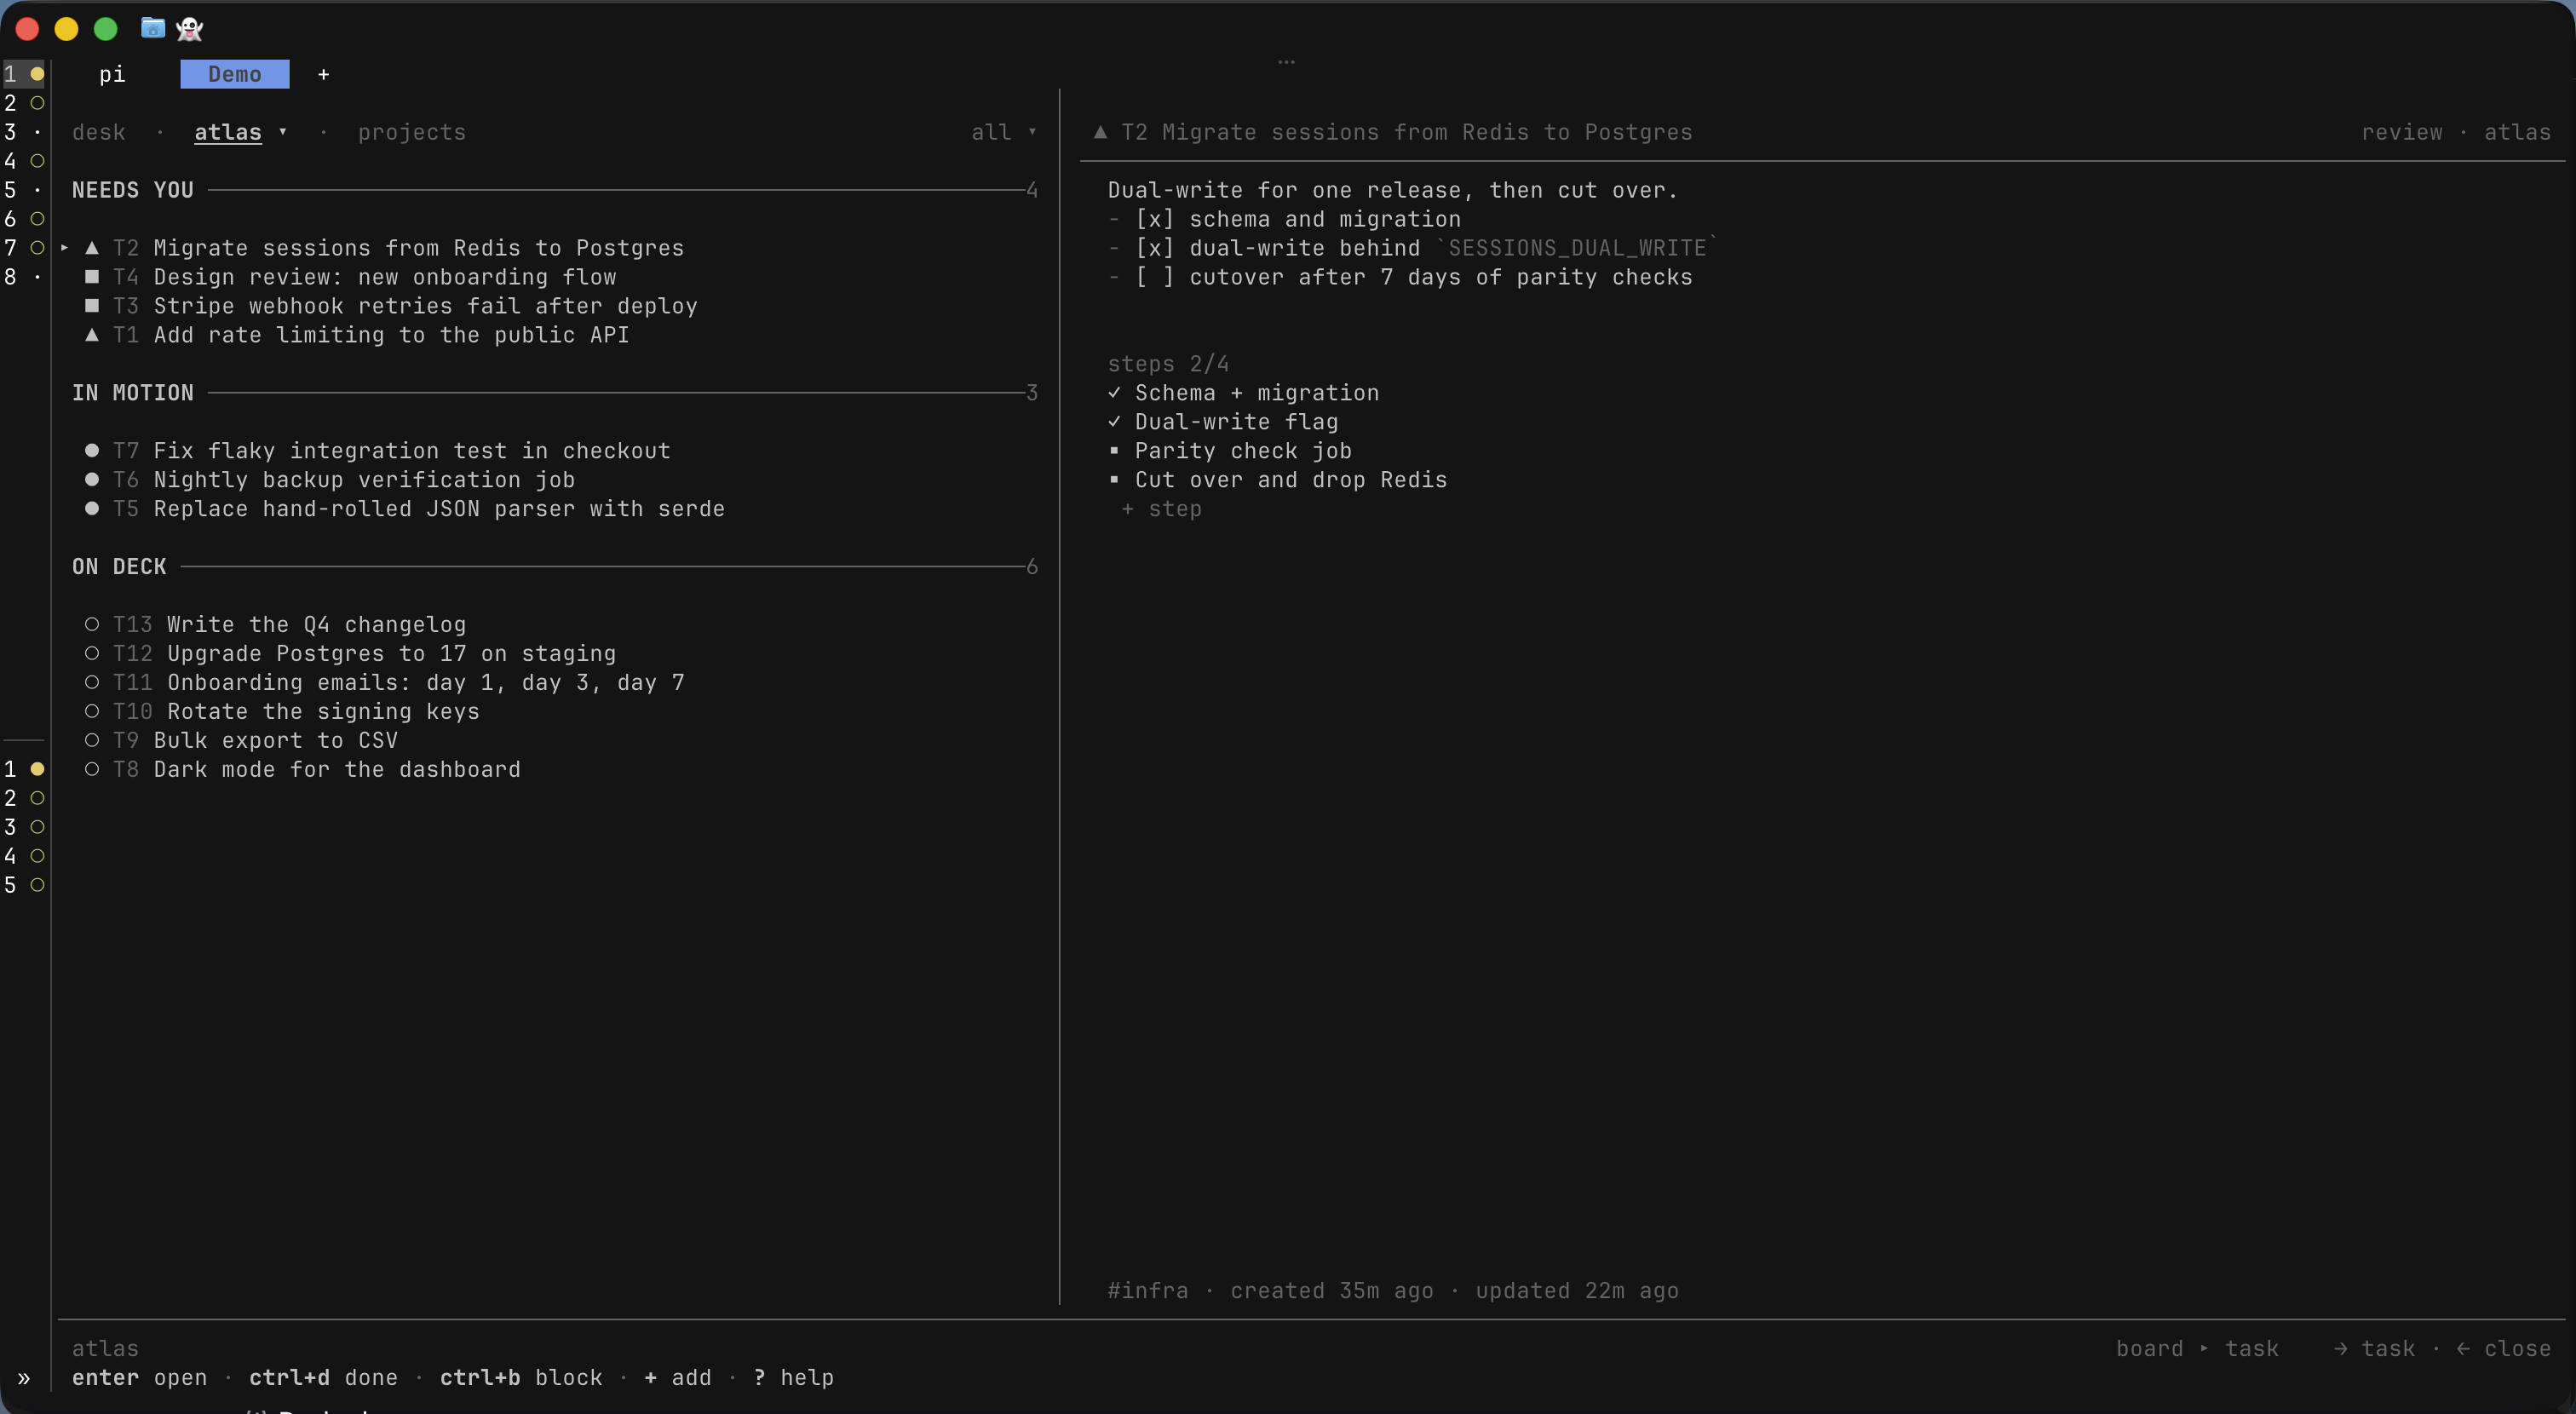The width and height of the screenshot is (2576, 1414).
Task: Click the selection arrow beside task T2
Action: 64,247
